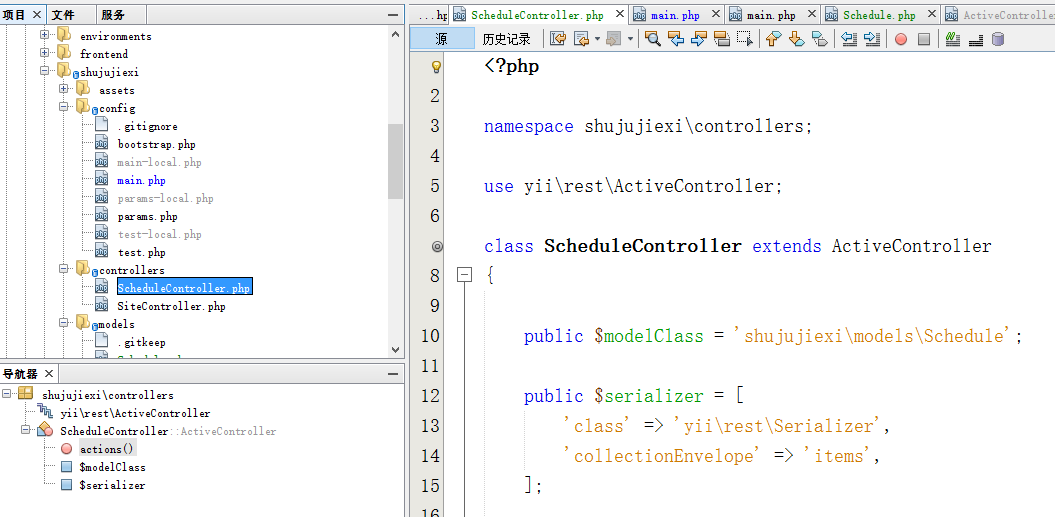The width and height of the screenshot is (1055, 517).
Task: Select $serializer in navigator
Action: 112,485
